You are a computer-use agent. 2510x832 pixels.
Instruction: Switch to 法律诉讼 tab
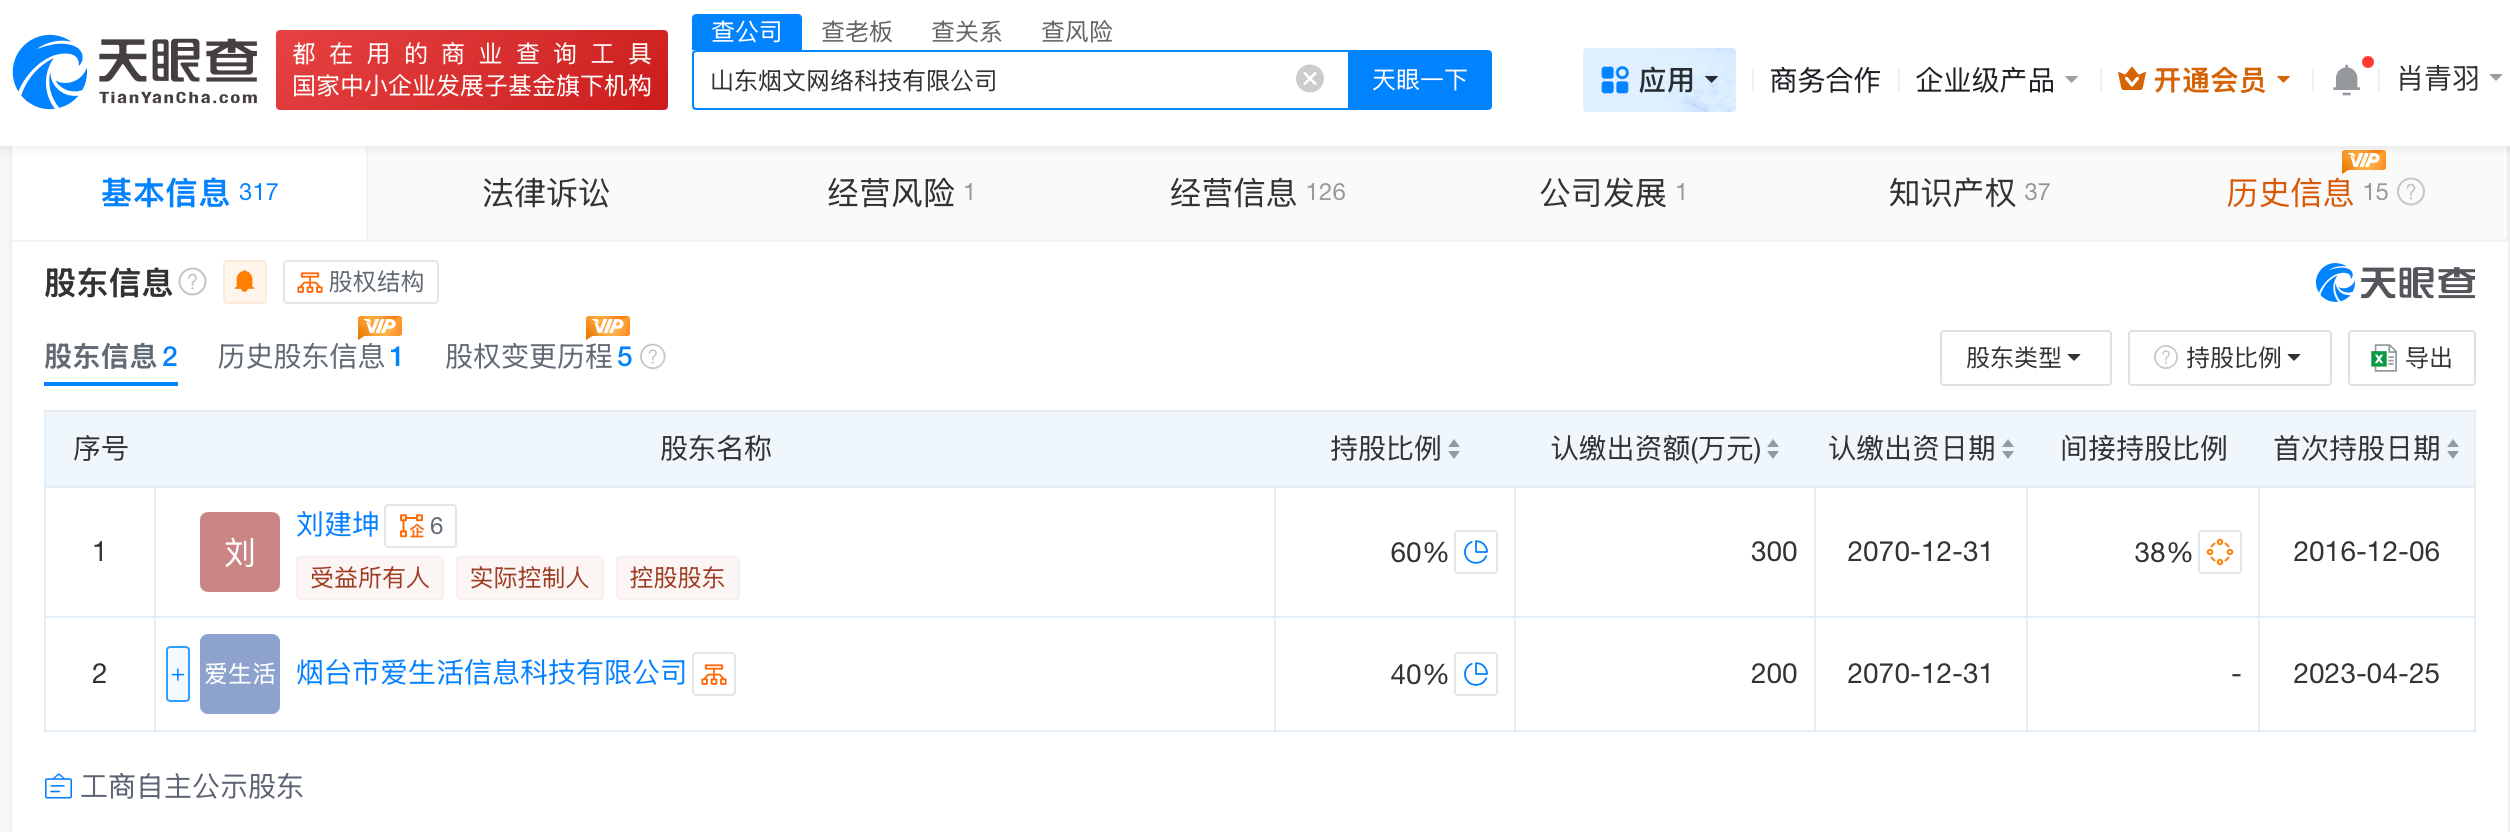point(545,192)
